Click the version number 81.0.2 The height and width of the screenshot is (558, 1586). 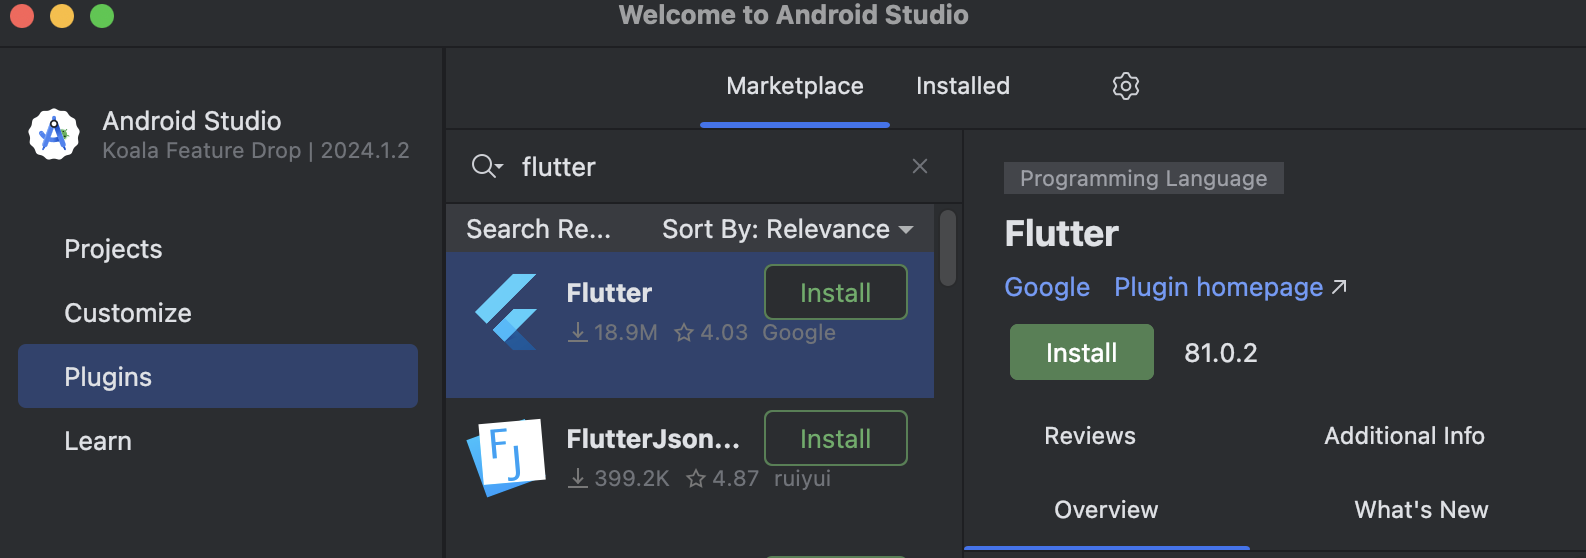[x=1221, y=353]
